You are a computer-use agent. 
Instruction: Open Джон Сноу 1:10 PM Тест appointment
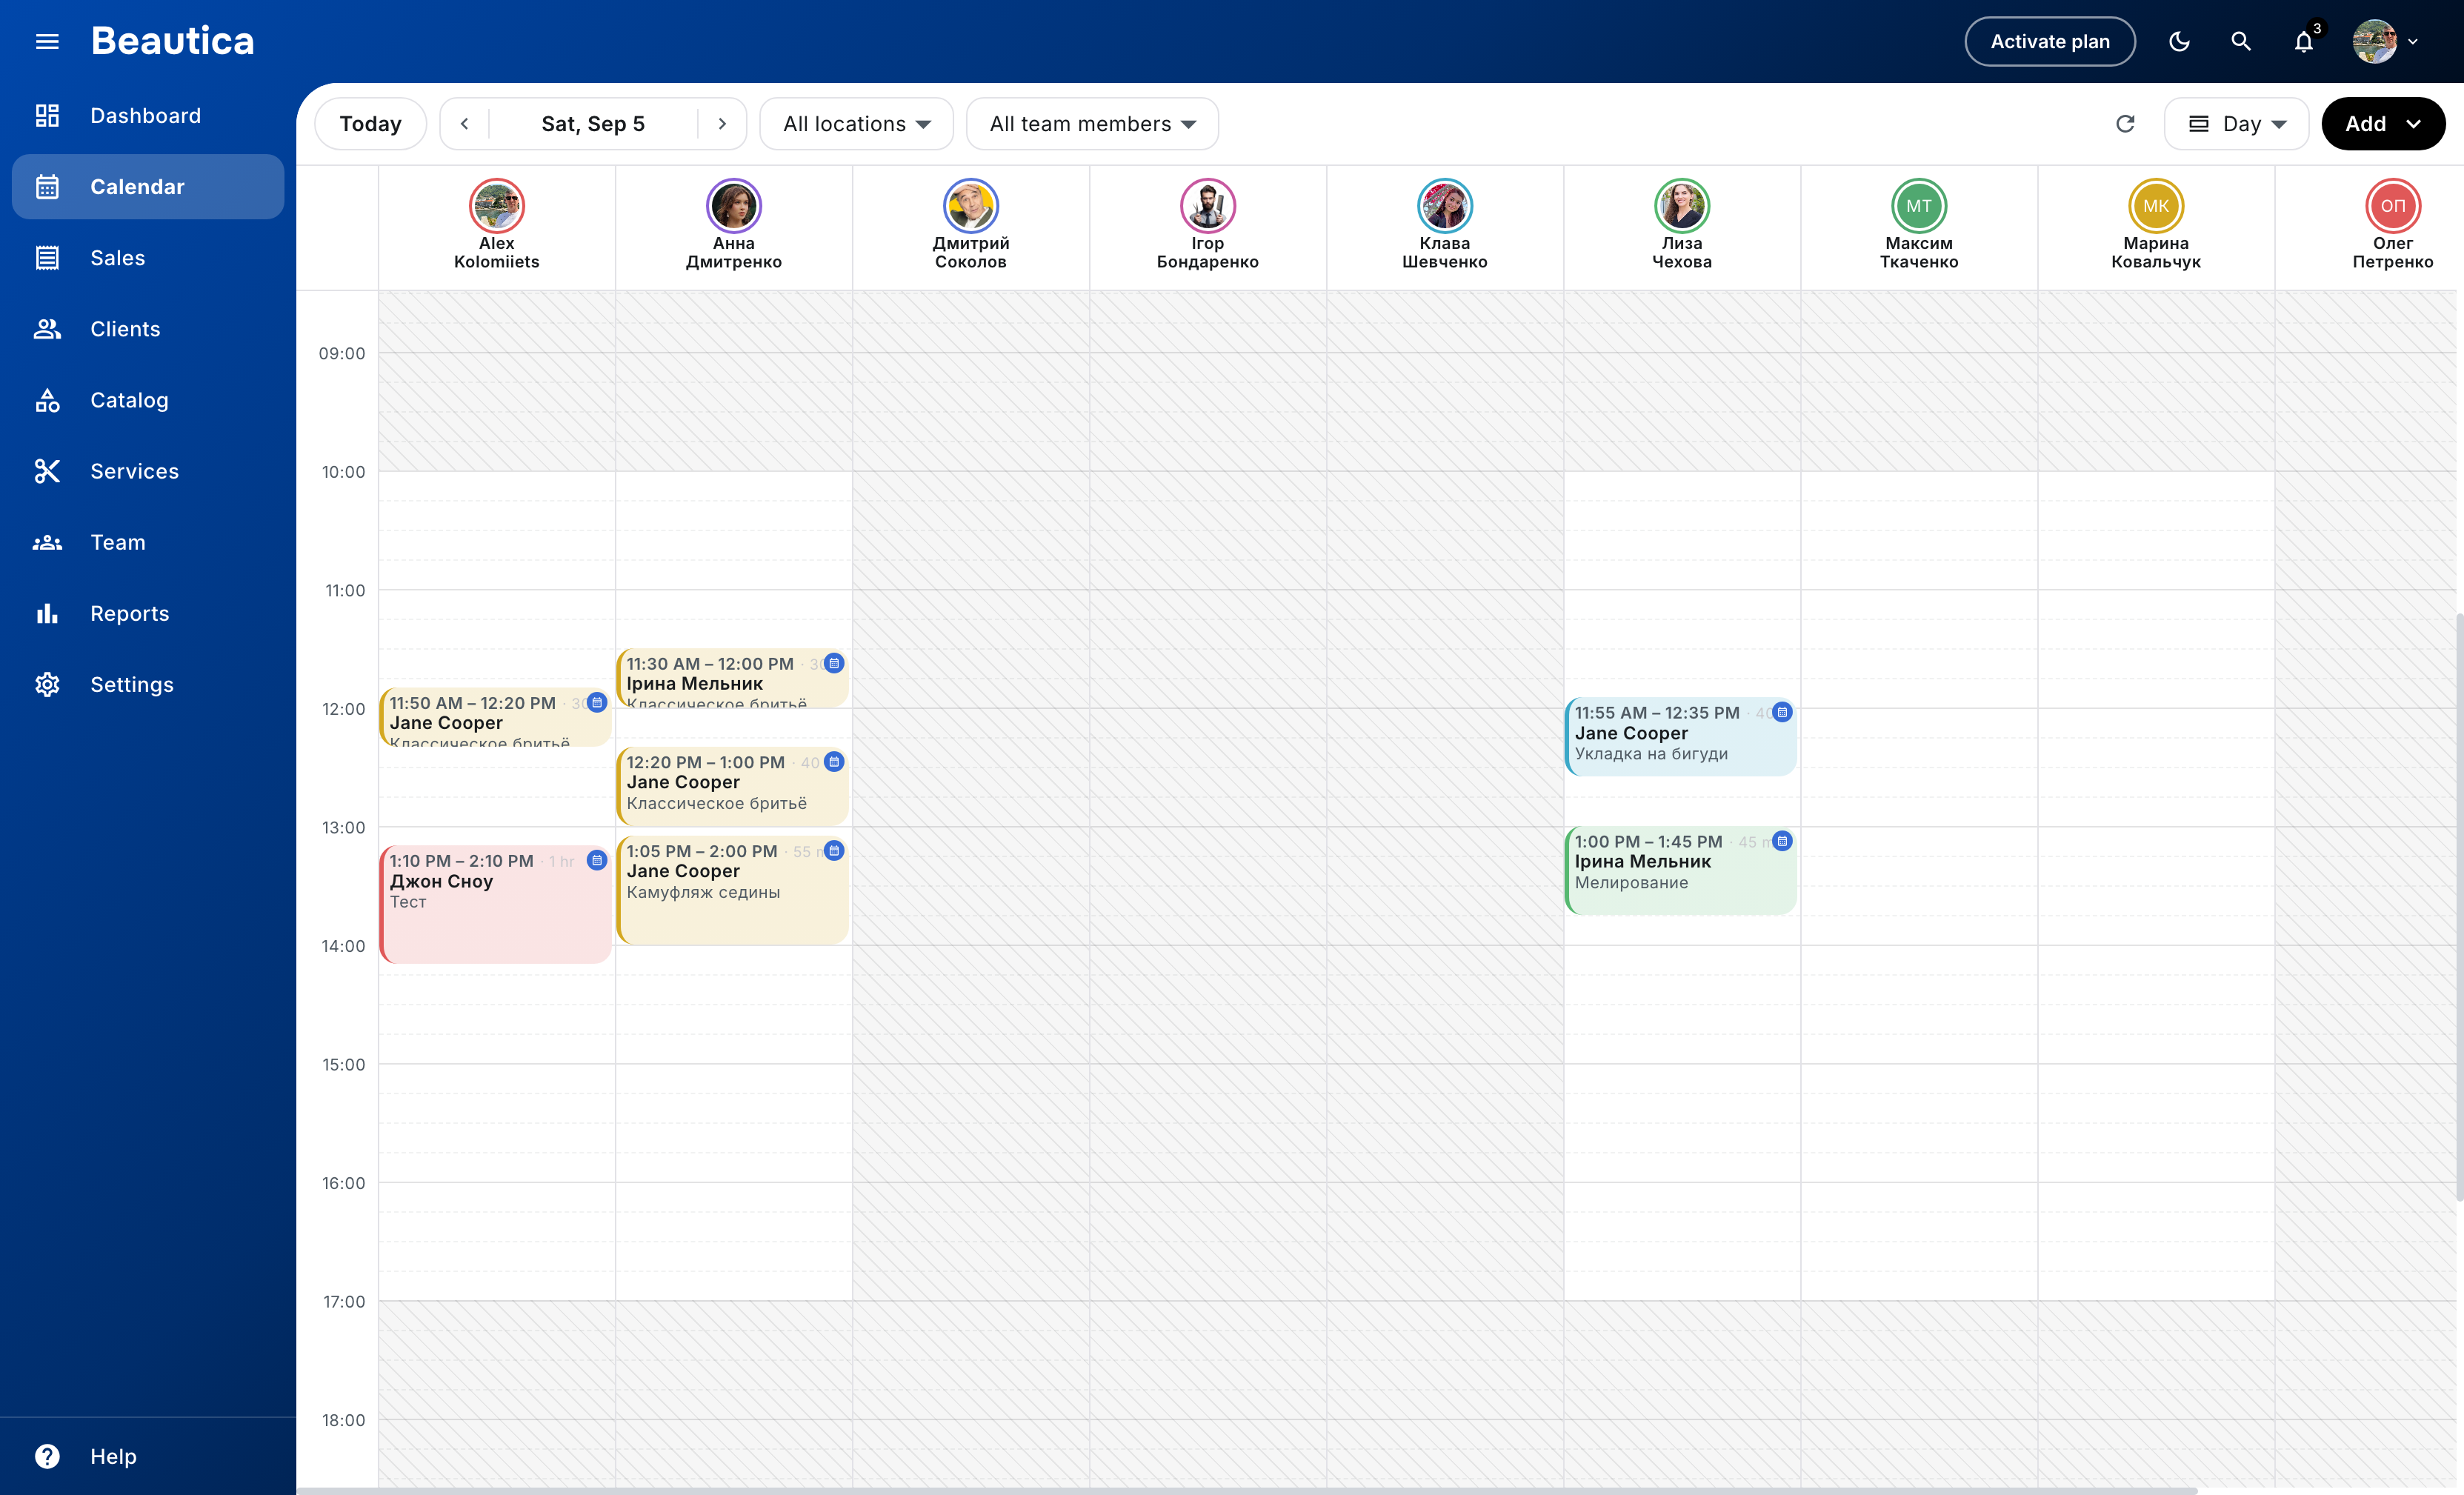[495, 905]
